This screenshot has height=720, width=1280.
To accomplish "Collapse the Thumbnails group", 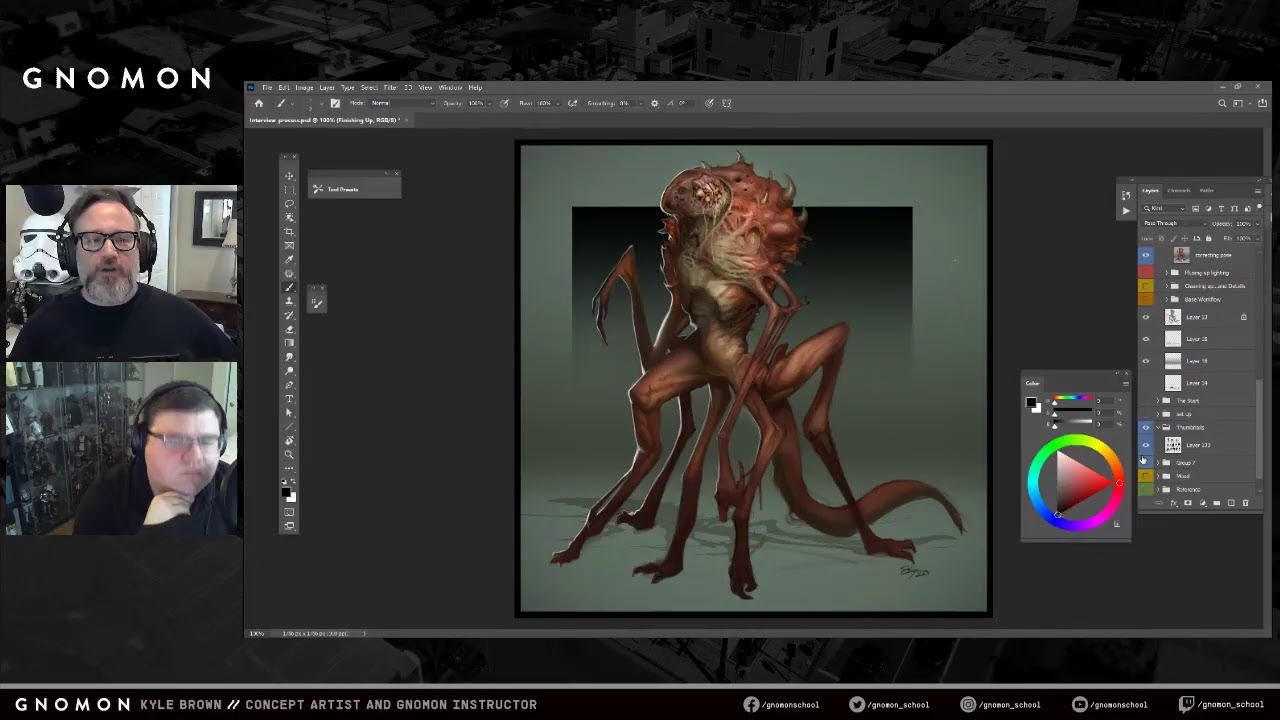I will (x=1159, y=427).
